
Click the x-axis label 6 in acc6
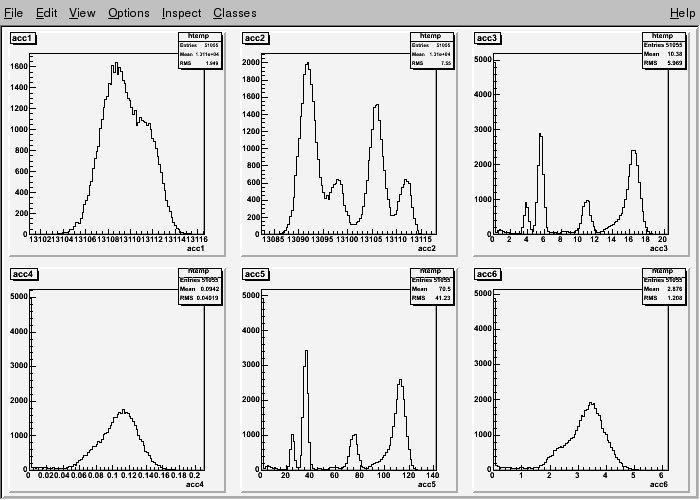[661, 475]
